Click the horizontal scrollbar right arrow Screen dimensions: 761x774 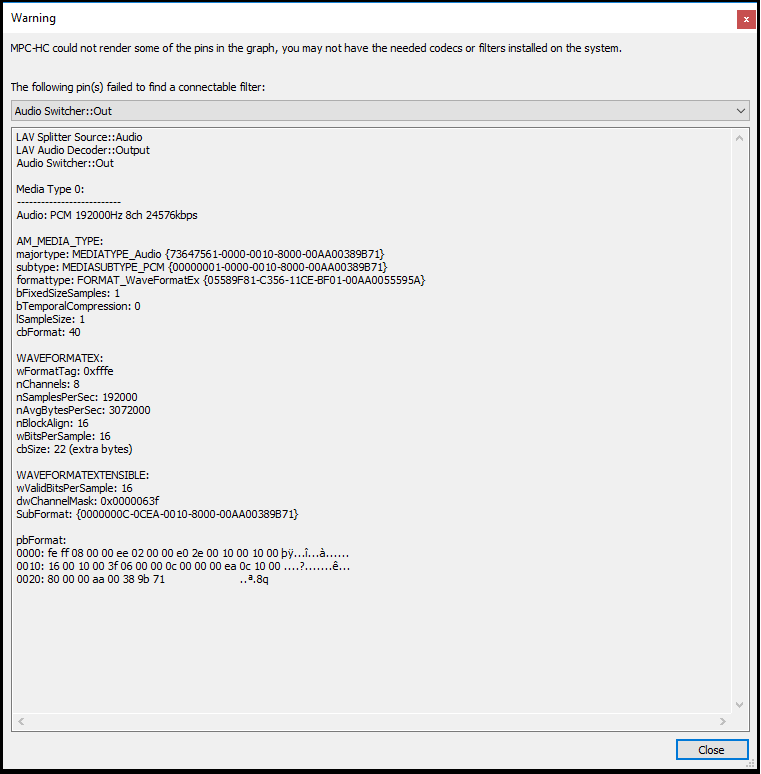(723, 721)
